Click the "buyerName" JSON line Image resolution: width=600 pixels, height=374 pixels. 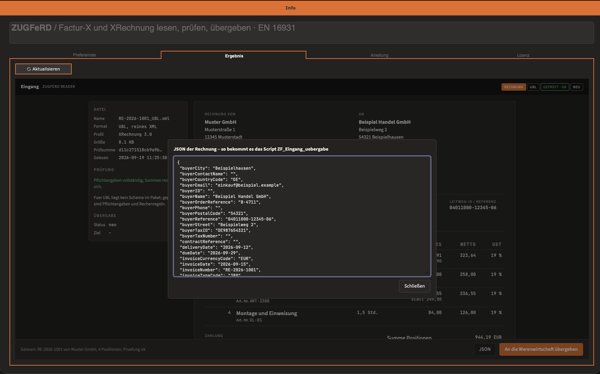(x=225, y=196)
